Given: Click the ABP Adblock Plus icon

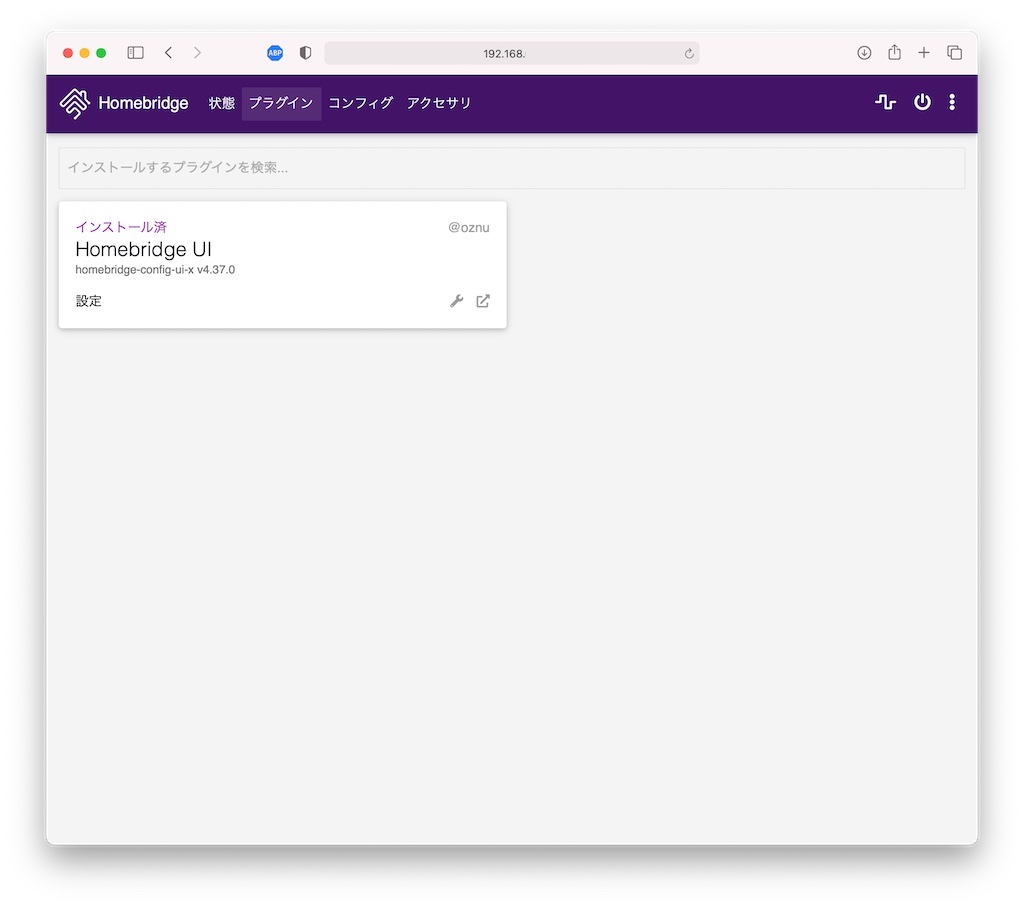Looking at the screenshot, I should click(x=275, y=53).
